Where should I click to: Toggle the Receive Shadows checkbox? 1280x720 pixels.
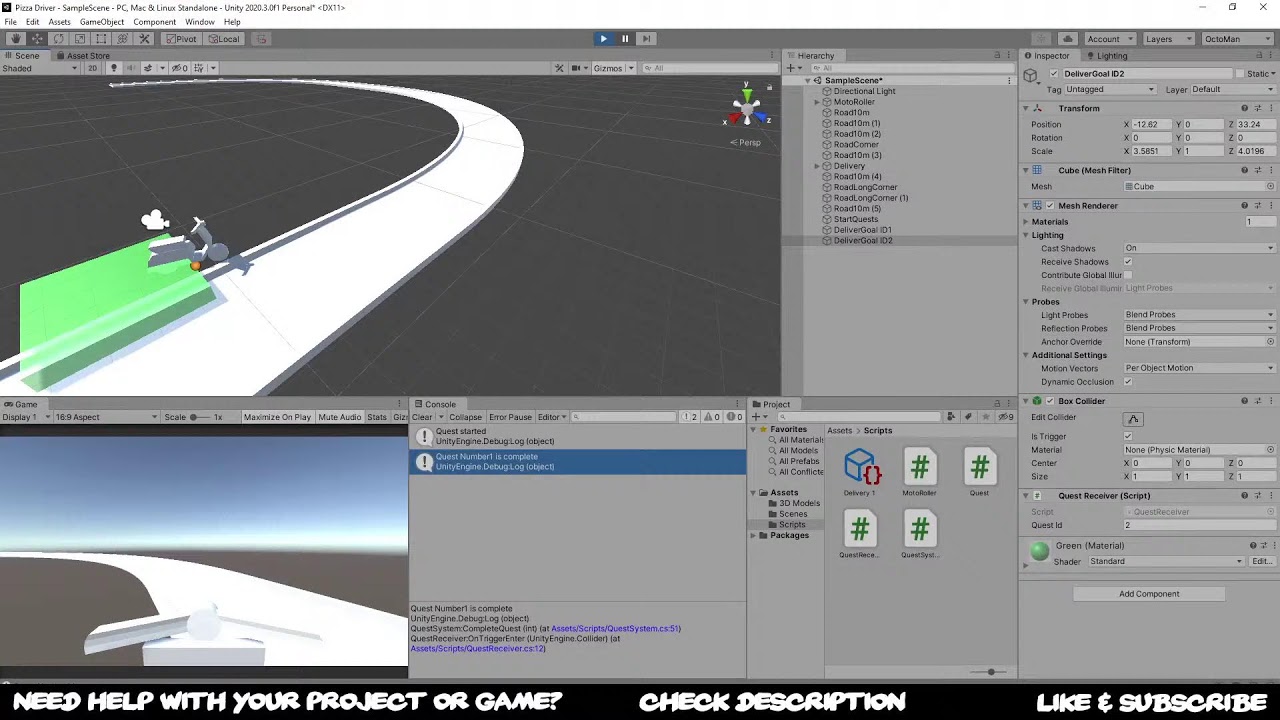click(1128, 262)
